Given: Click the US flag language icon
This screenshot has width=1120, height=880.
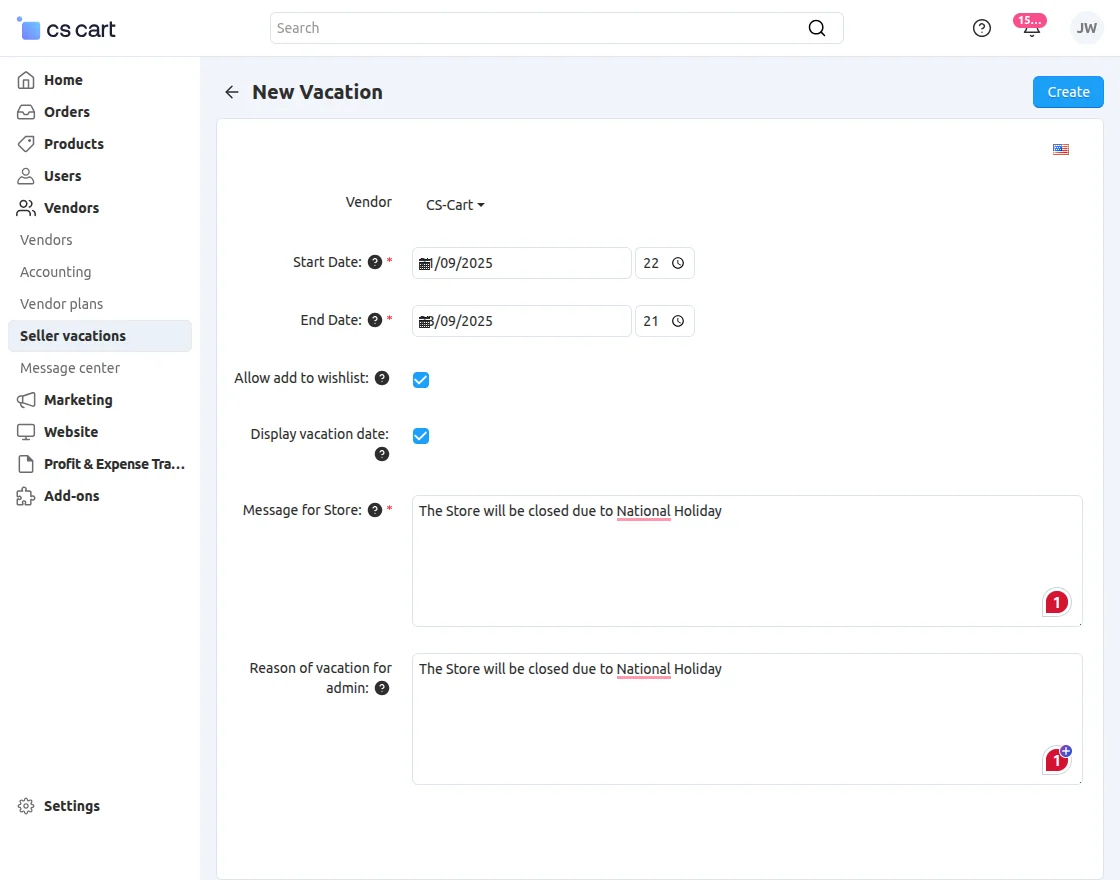Looking at the screenshot, I should pyautogui.click(x=1061, y=150).
